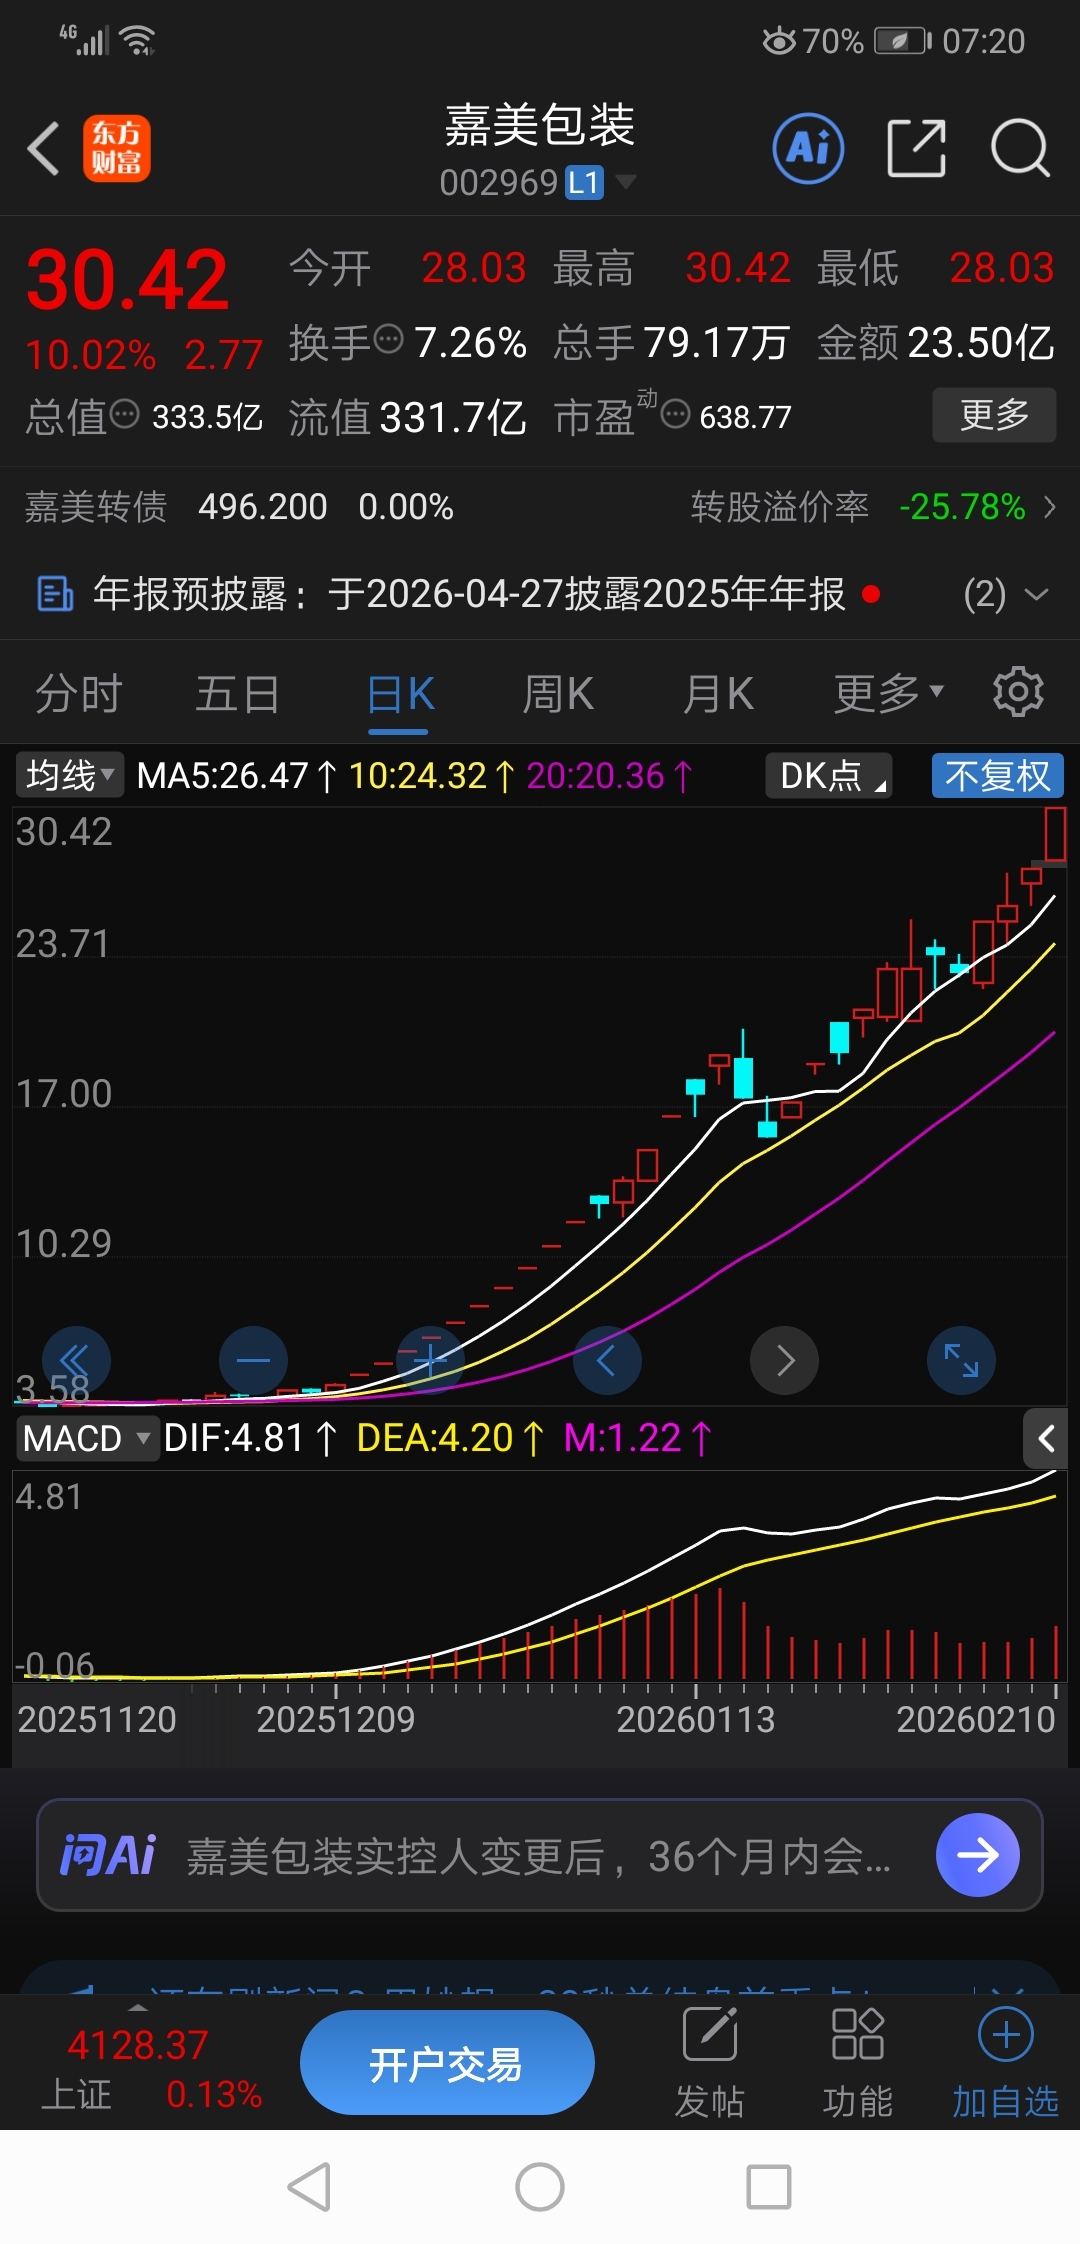The width and height of the screenshot is (1080, 2244).
Task: Expand 更多 chart period dropdown
Action: tap(889, 692)
